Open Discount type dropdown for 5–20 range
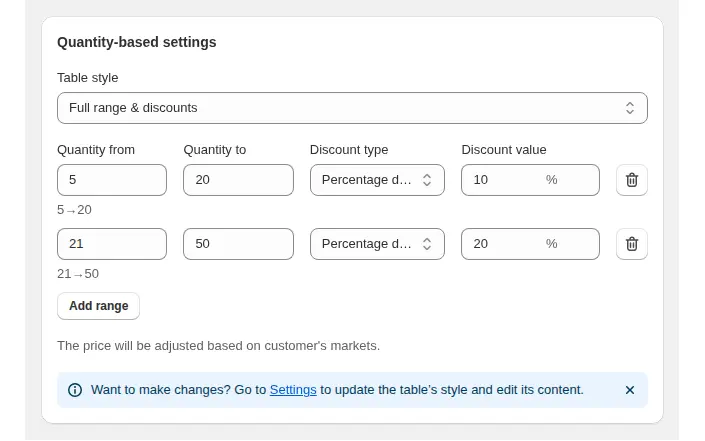The height and width of the screenshot is (441, 705). tap(377, 180)
